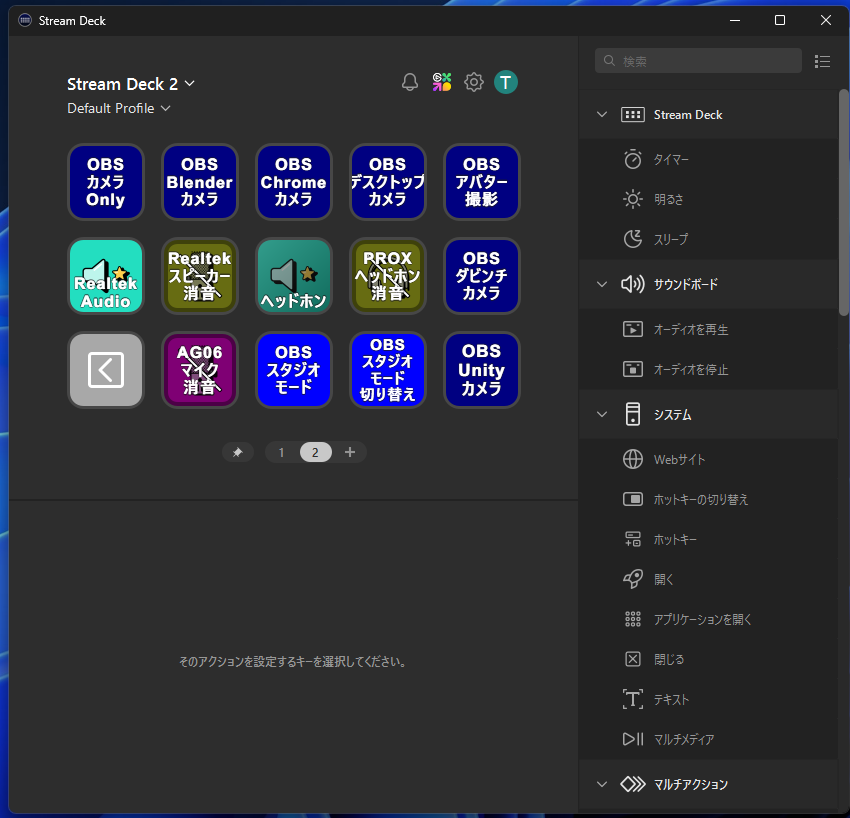Viewport: 850px width, 818px height.
Task: Maximize the Stream Deck window
Action: point(780,21)
